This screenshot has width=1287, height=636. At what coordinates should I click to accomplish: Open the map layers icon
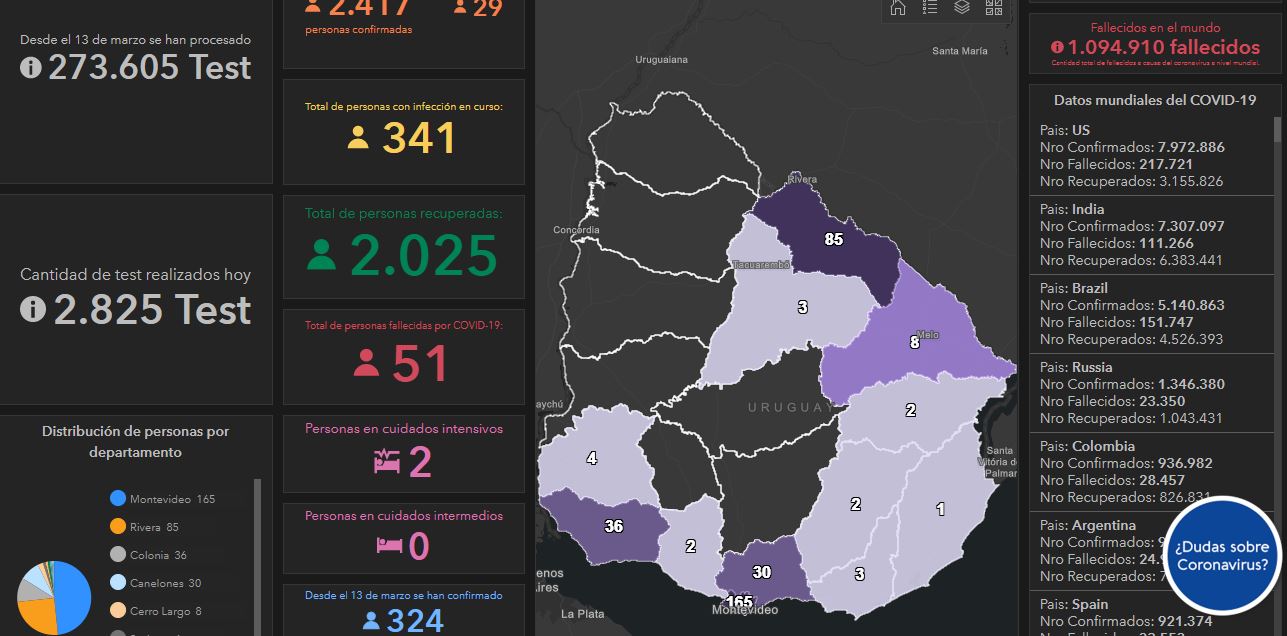pos(962,8)
